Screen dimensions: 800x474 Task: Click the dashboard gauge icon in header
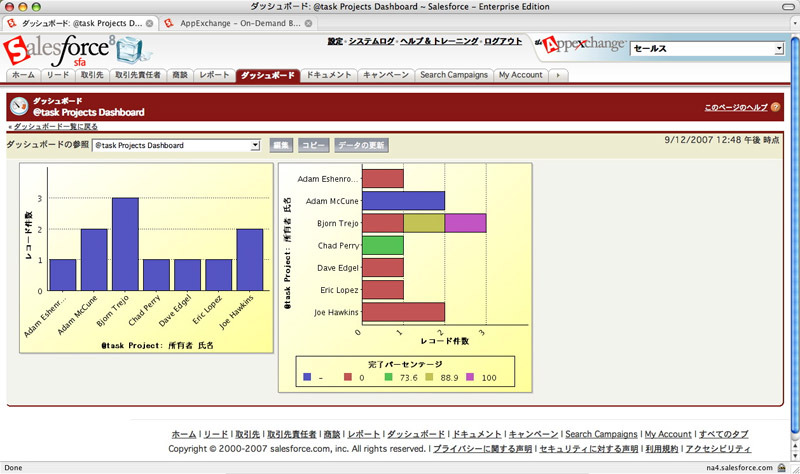pyautogui.click(x=19, y=106)
